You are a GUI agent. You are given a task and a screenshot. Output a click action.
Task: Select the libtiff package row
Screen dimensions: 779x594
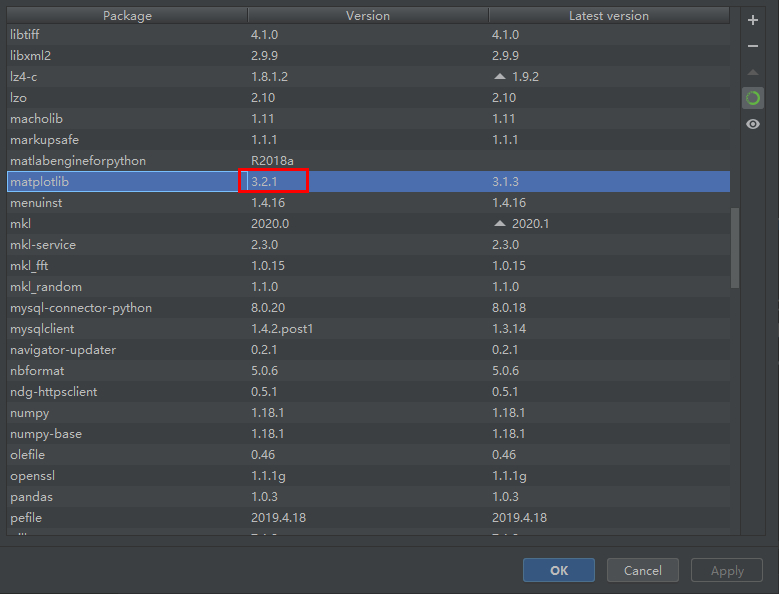[x=368, y=35]
